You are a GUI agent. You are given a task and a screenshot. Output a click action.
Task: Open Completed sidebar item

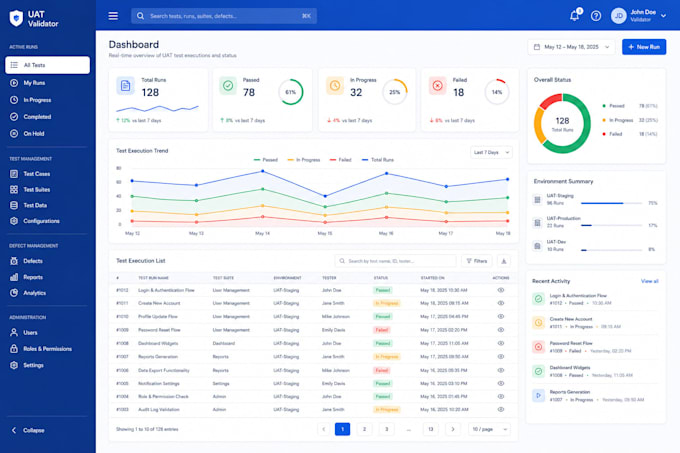[x=48, y=117]
